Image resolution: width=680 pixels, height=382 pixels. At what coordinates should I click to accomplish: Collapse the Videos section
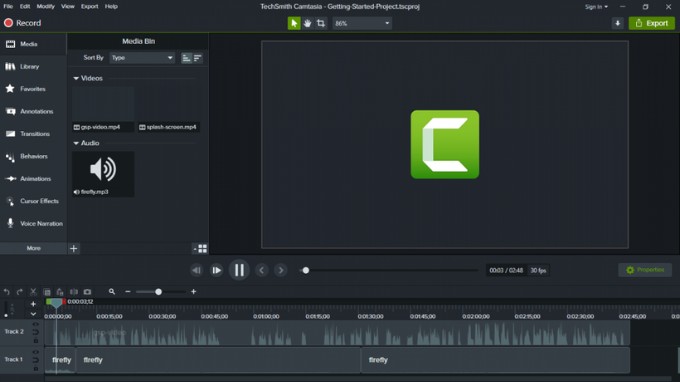pos(76,78)
